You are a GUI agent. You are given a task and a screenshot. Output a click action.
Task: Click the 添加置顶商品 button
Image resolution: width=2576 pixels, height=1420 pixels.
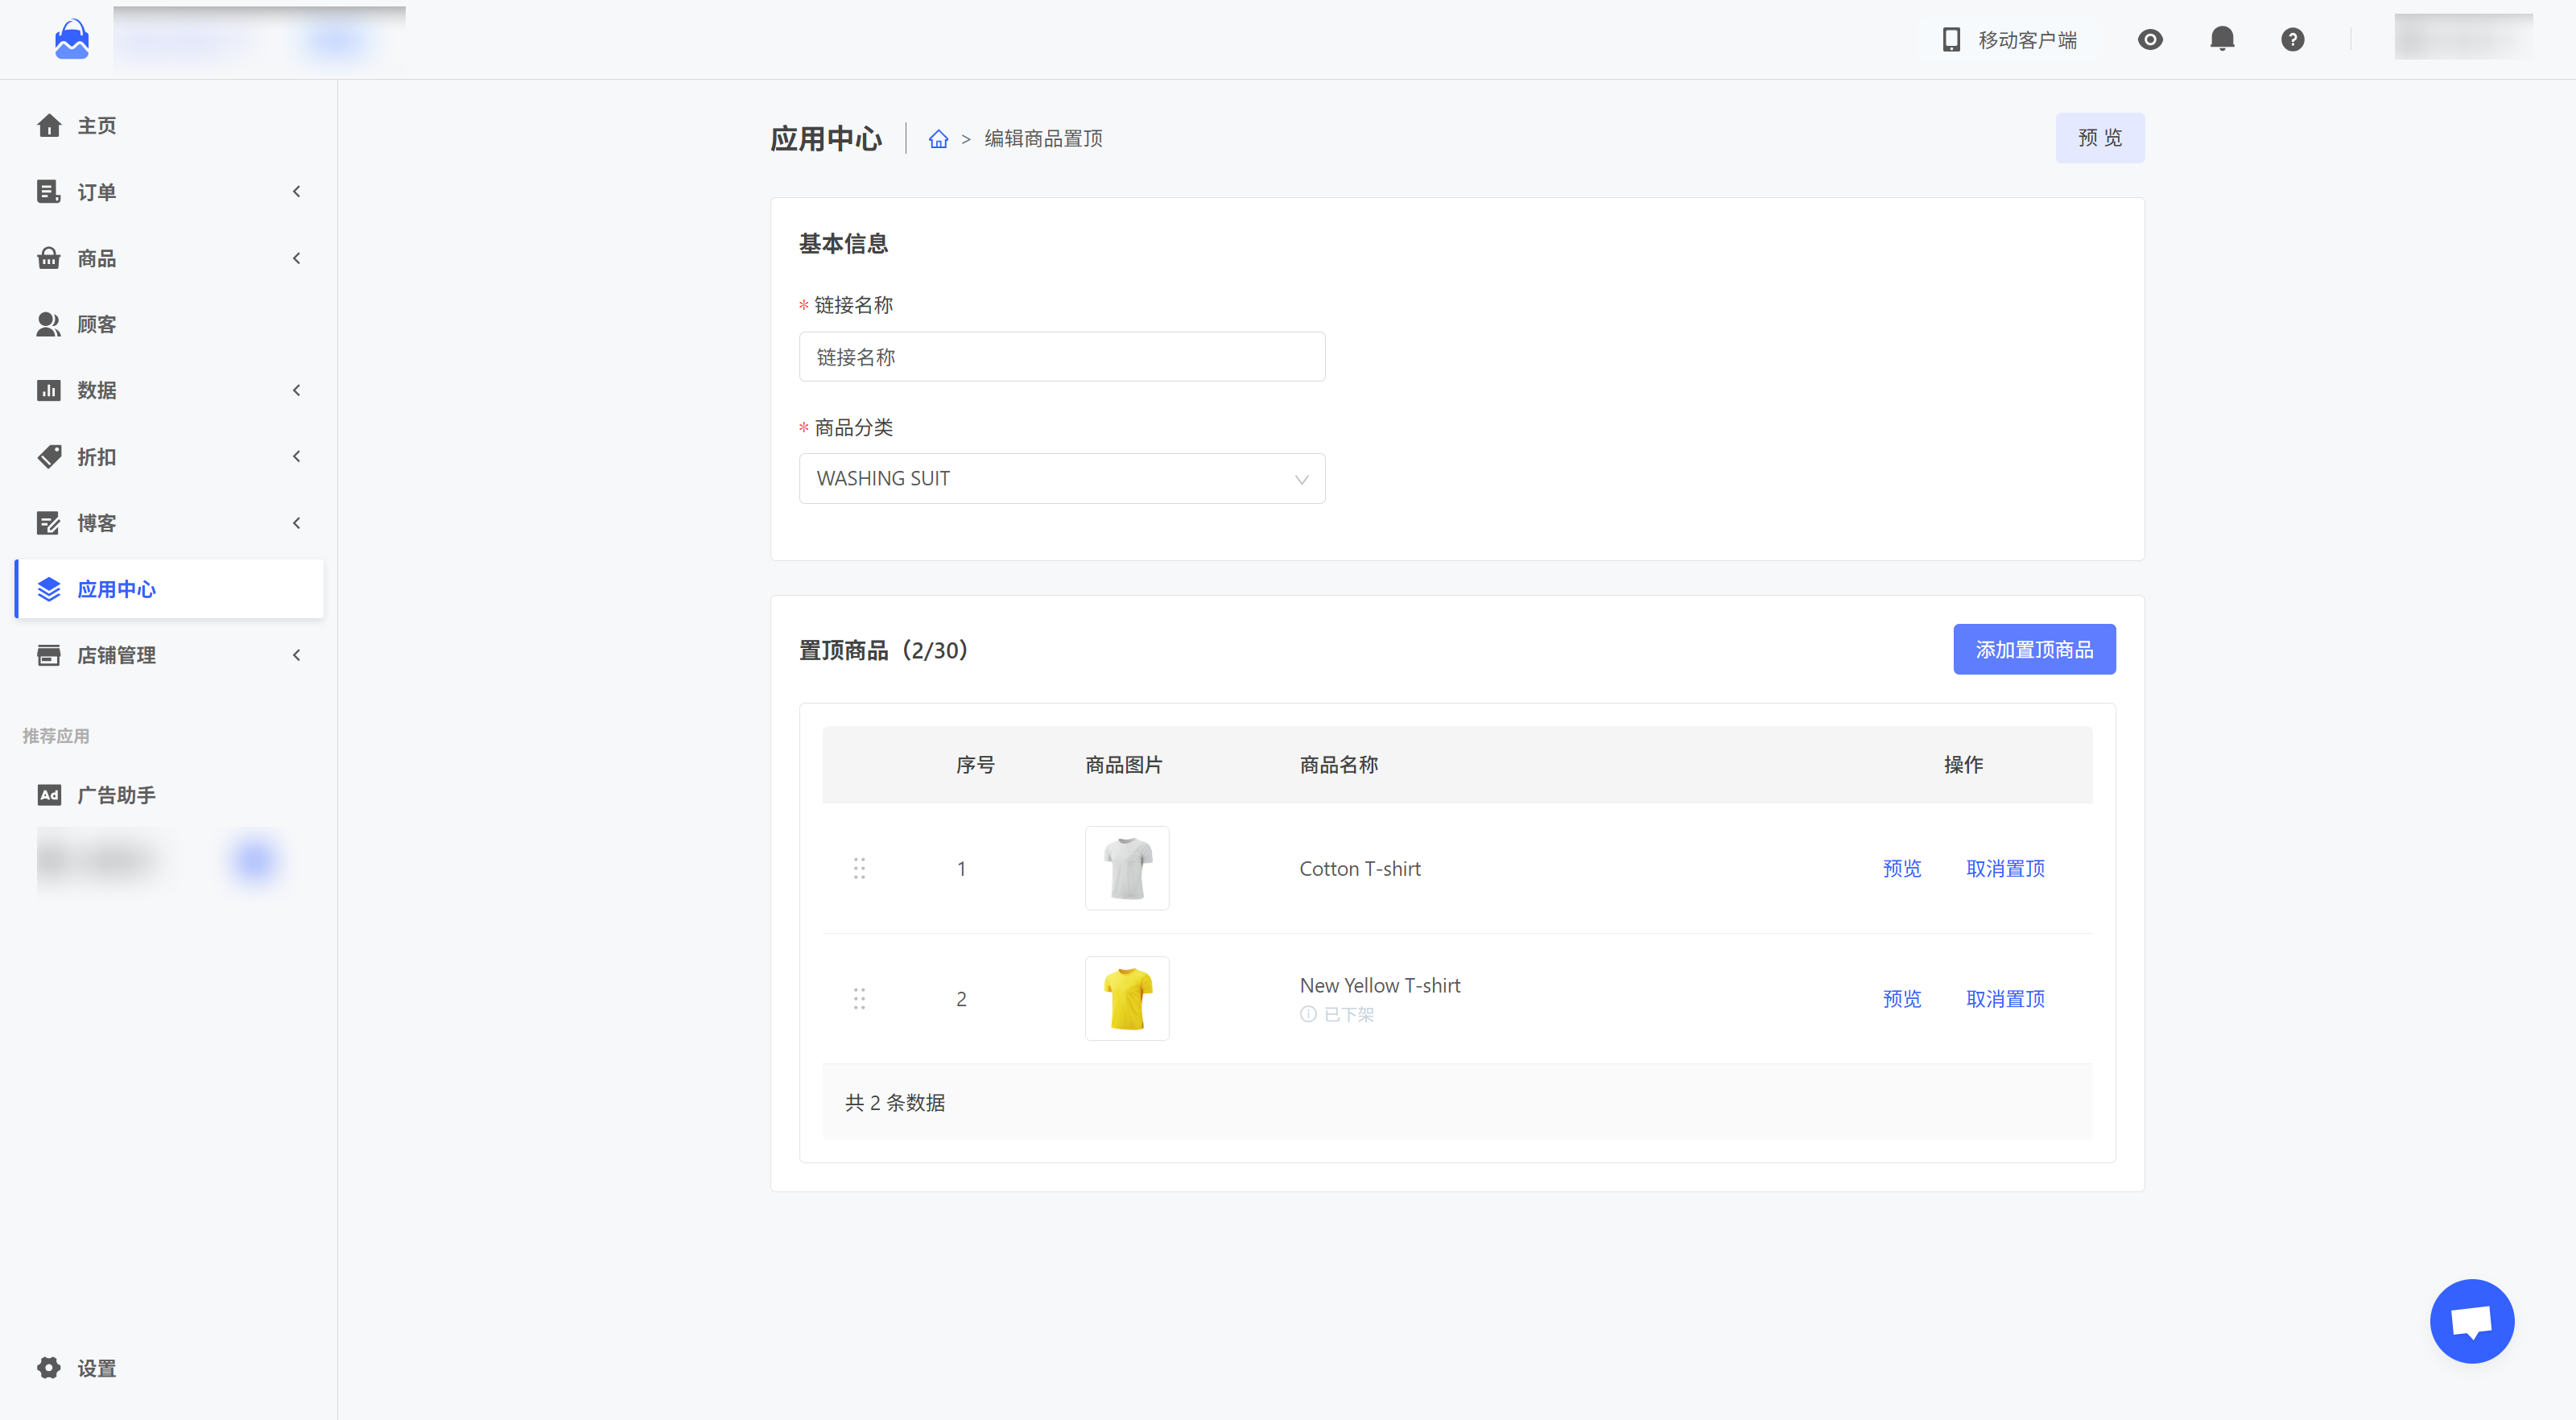2033,649
